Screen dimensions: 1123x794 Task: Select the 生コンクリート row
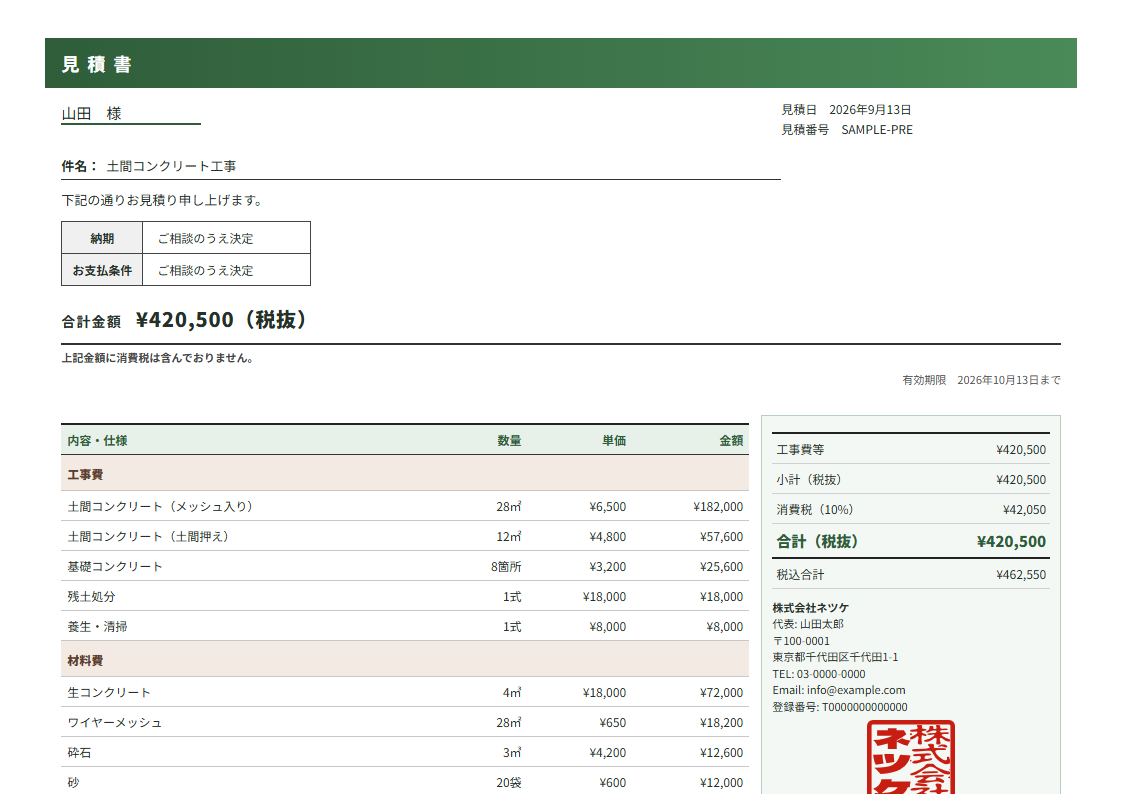(405, 692)
